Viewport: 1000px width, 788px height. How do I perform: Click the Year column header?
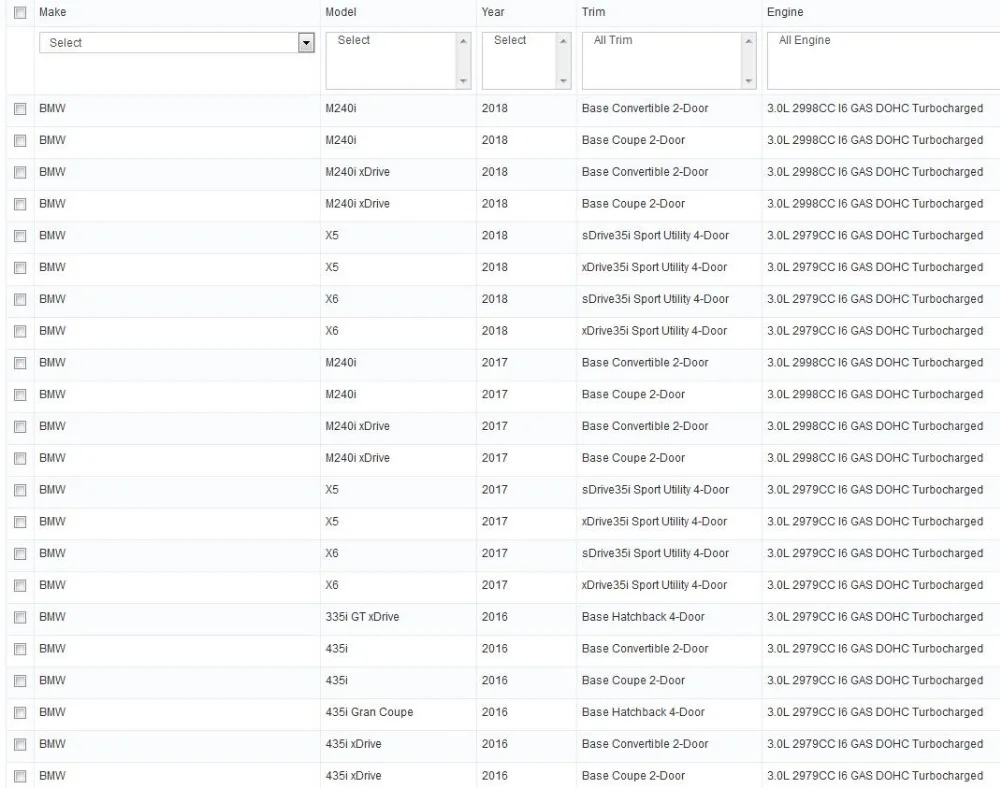493,12
